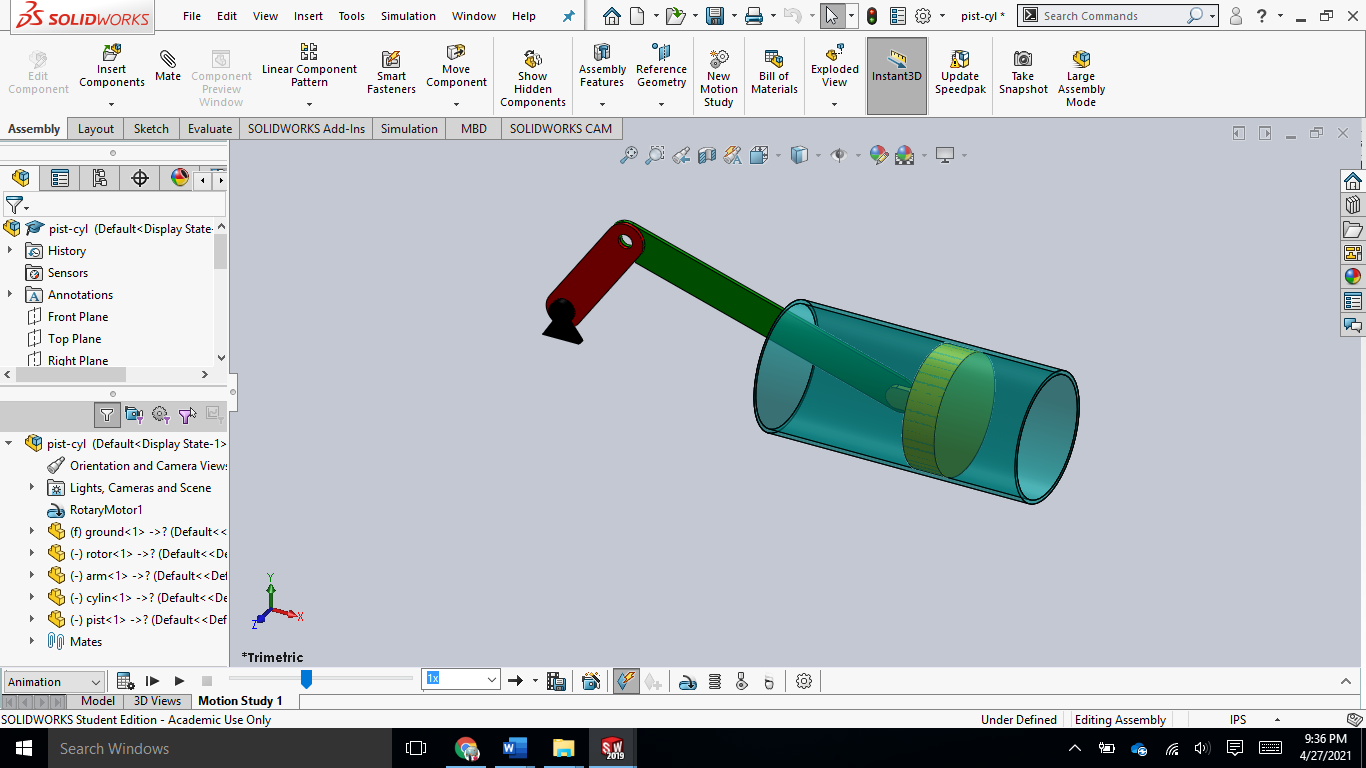The image size is (1366, 768).
Task: Switch to the Evaluate tab
Action: coord(210,128)
